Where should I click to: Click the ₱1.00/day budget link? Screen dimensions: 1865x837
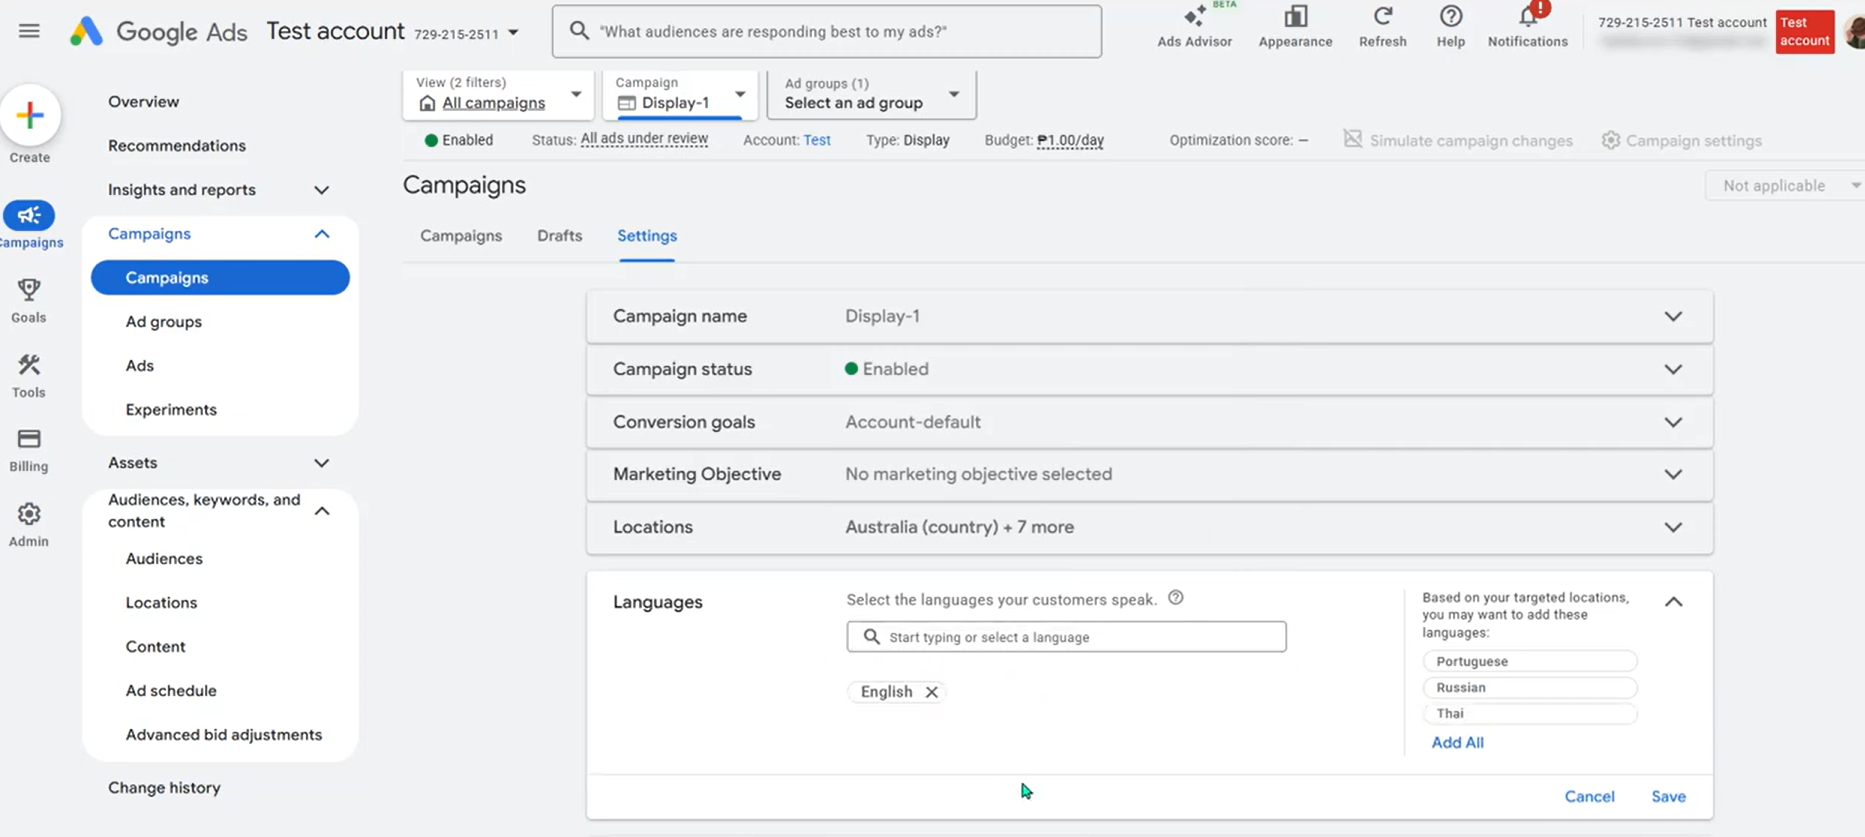click(1070, 140)
